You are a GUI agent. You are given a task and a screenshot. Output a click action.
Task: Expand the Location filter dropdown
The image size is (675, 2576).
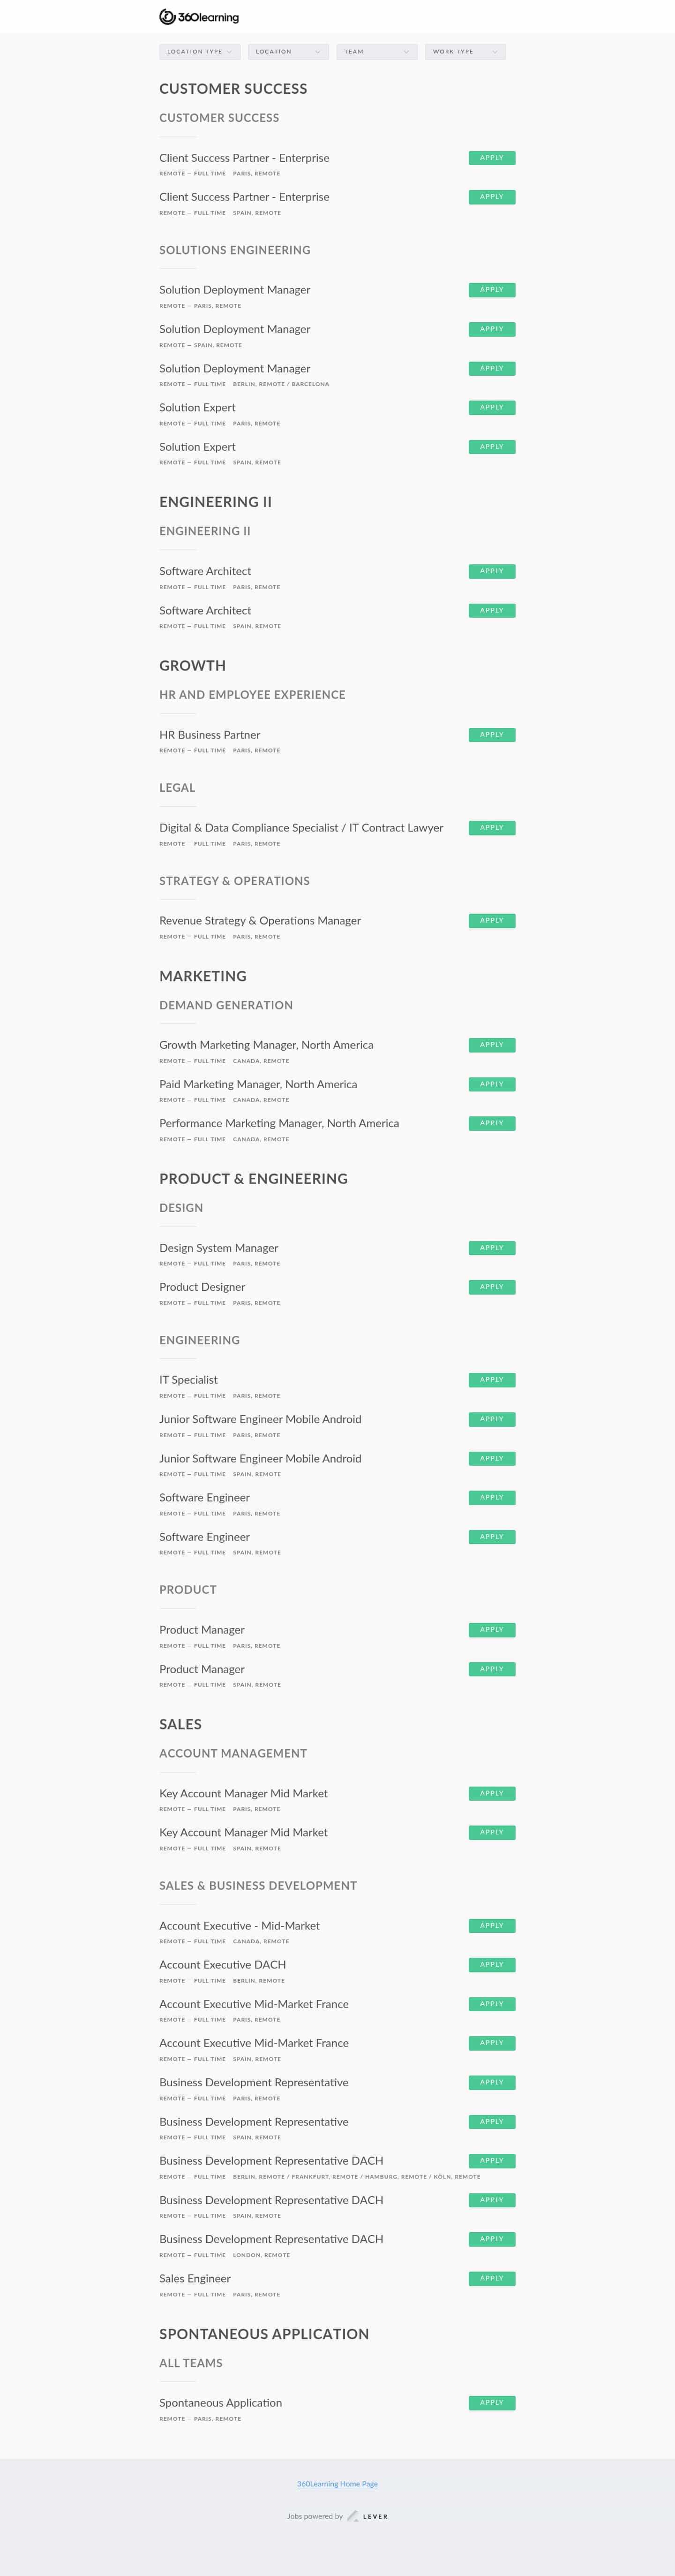click(x=288, y=52)
